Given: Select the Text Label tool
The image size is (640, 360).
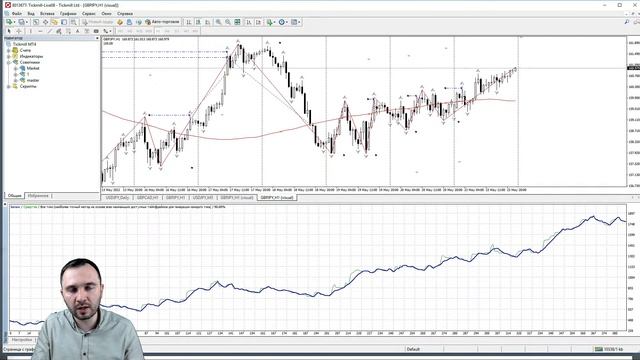Looking at the screenshot, I should (x=87, y=31).
